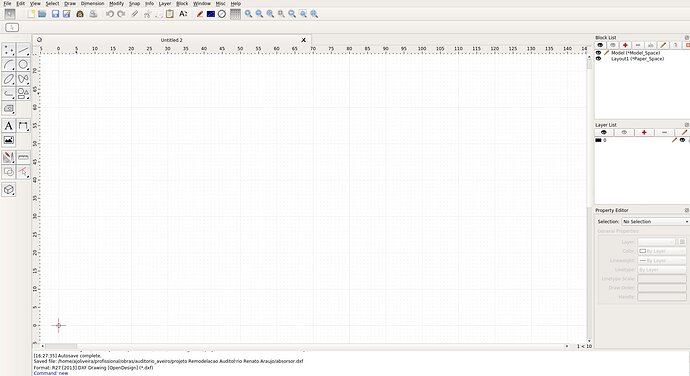Create a new drawing file
This screenshot has height=376, width=690.
click(x=31, y=14)
